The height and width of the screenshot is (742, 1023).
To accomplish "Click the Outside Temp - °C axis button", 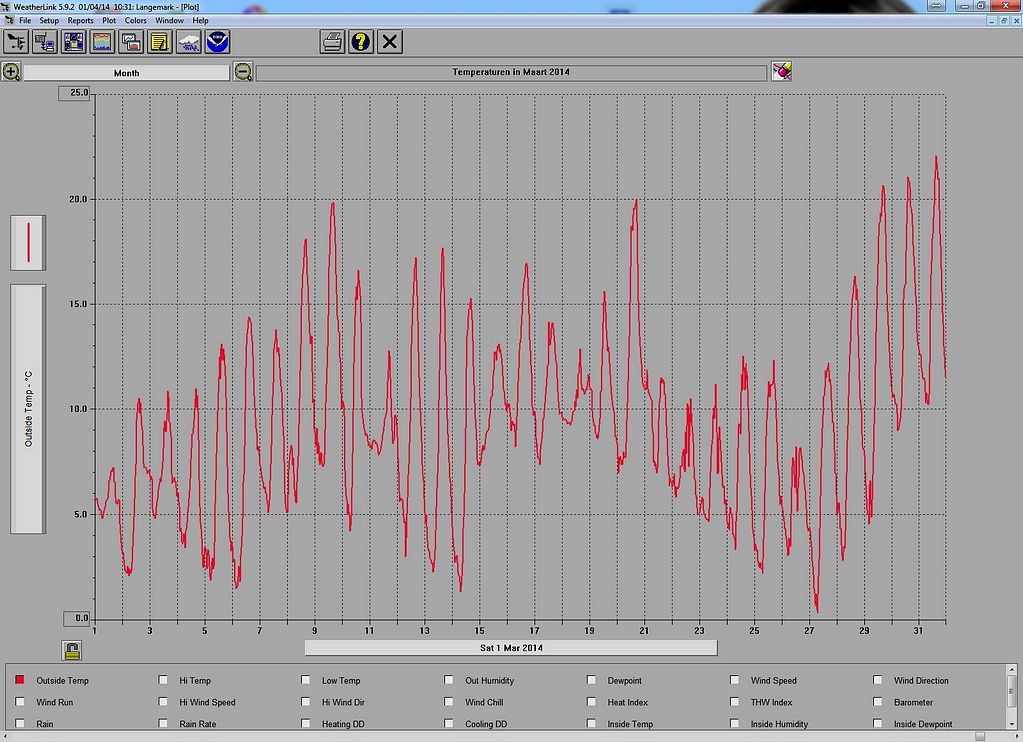I will pos(28,409).
